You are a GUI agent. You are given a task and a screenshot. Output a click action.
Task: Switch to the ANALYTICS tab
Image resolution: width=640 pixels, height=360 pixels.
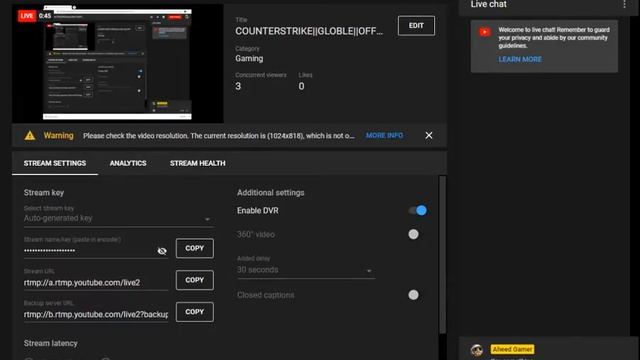pos(128,163)
